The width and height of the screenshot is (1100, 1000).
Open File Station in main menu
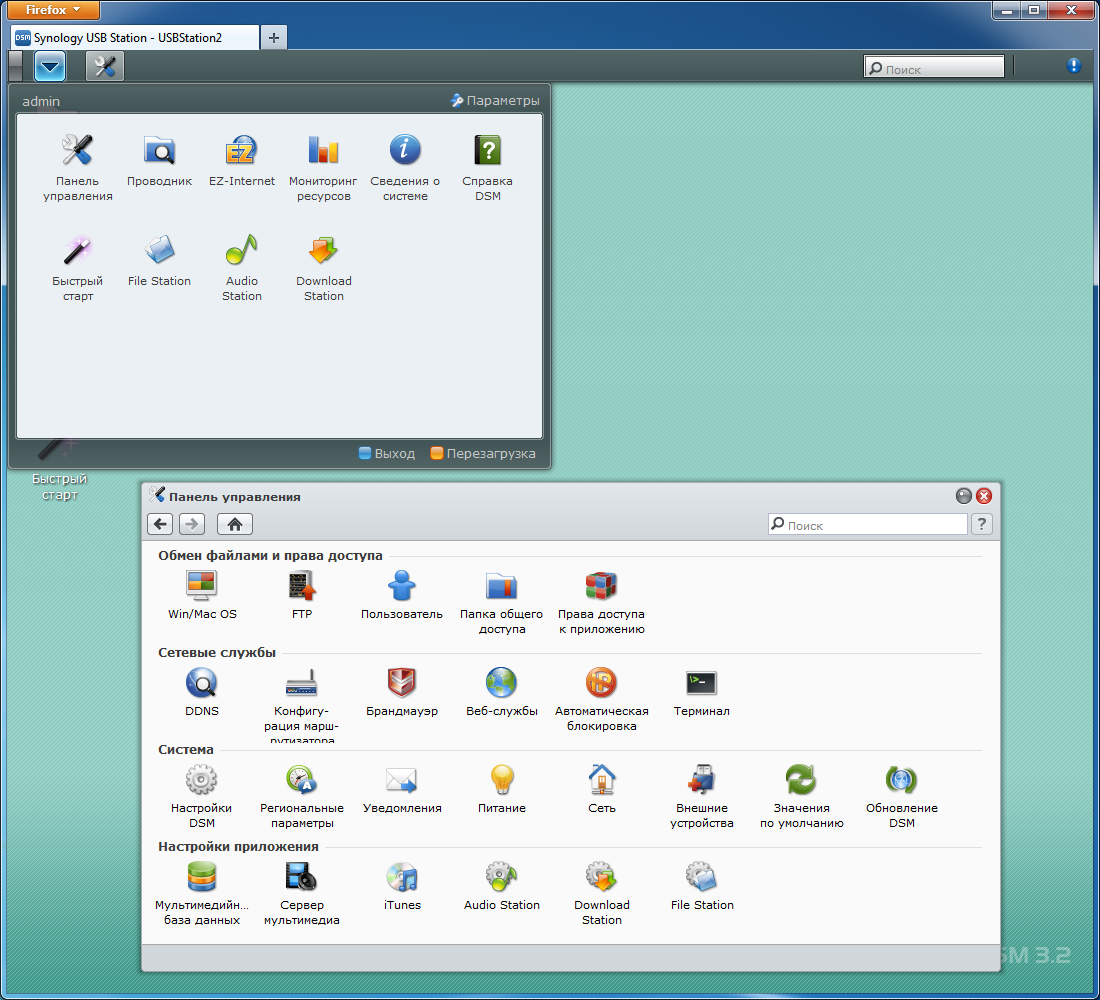159,260
